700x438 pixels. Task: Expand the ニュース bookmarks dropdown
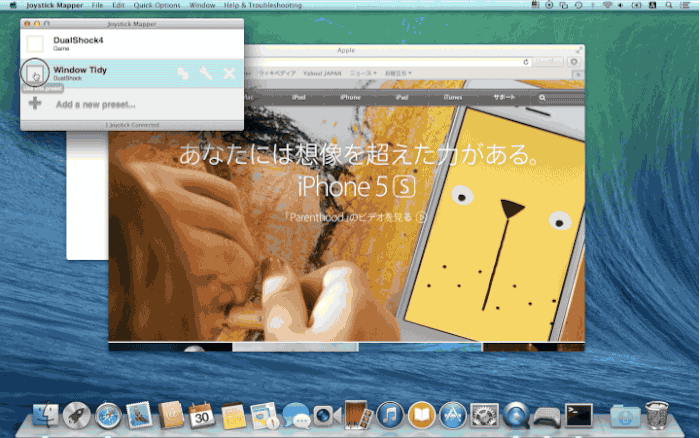363,73
